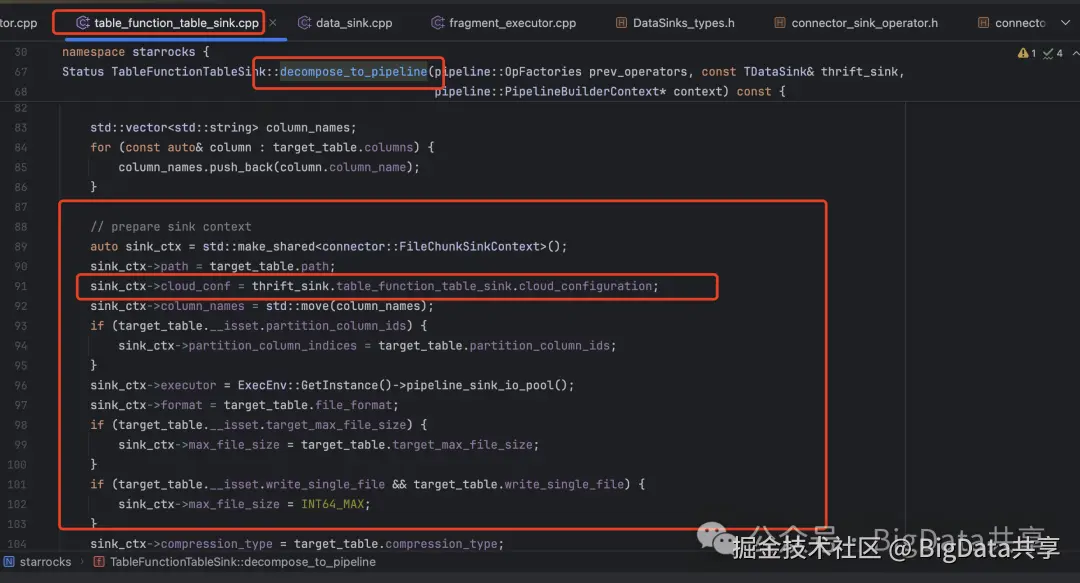This screenshot has height=583, width=1080.
Task: Click the highlighted decompose_to_pipeline function name
Action: tap(353, 72)
